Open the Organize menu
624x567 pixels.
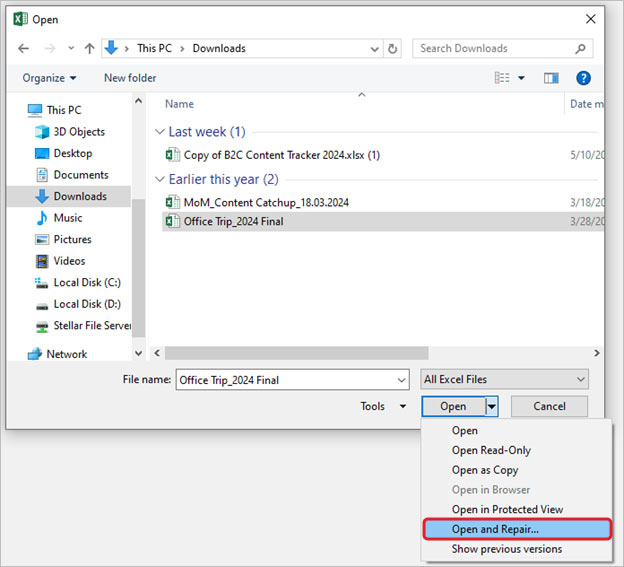(x=49, y=78)
